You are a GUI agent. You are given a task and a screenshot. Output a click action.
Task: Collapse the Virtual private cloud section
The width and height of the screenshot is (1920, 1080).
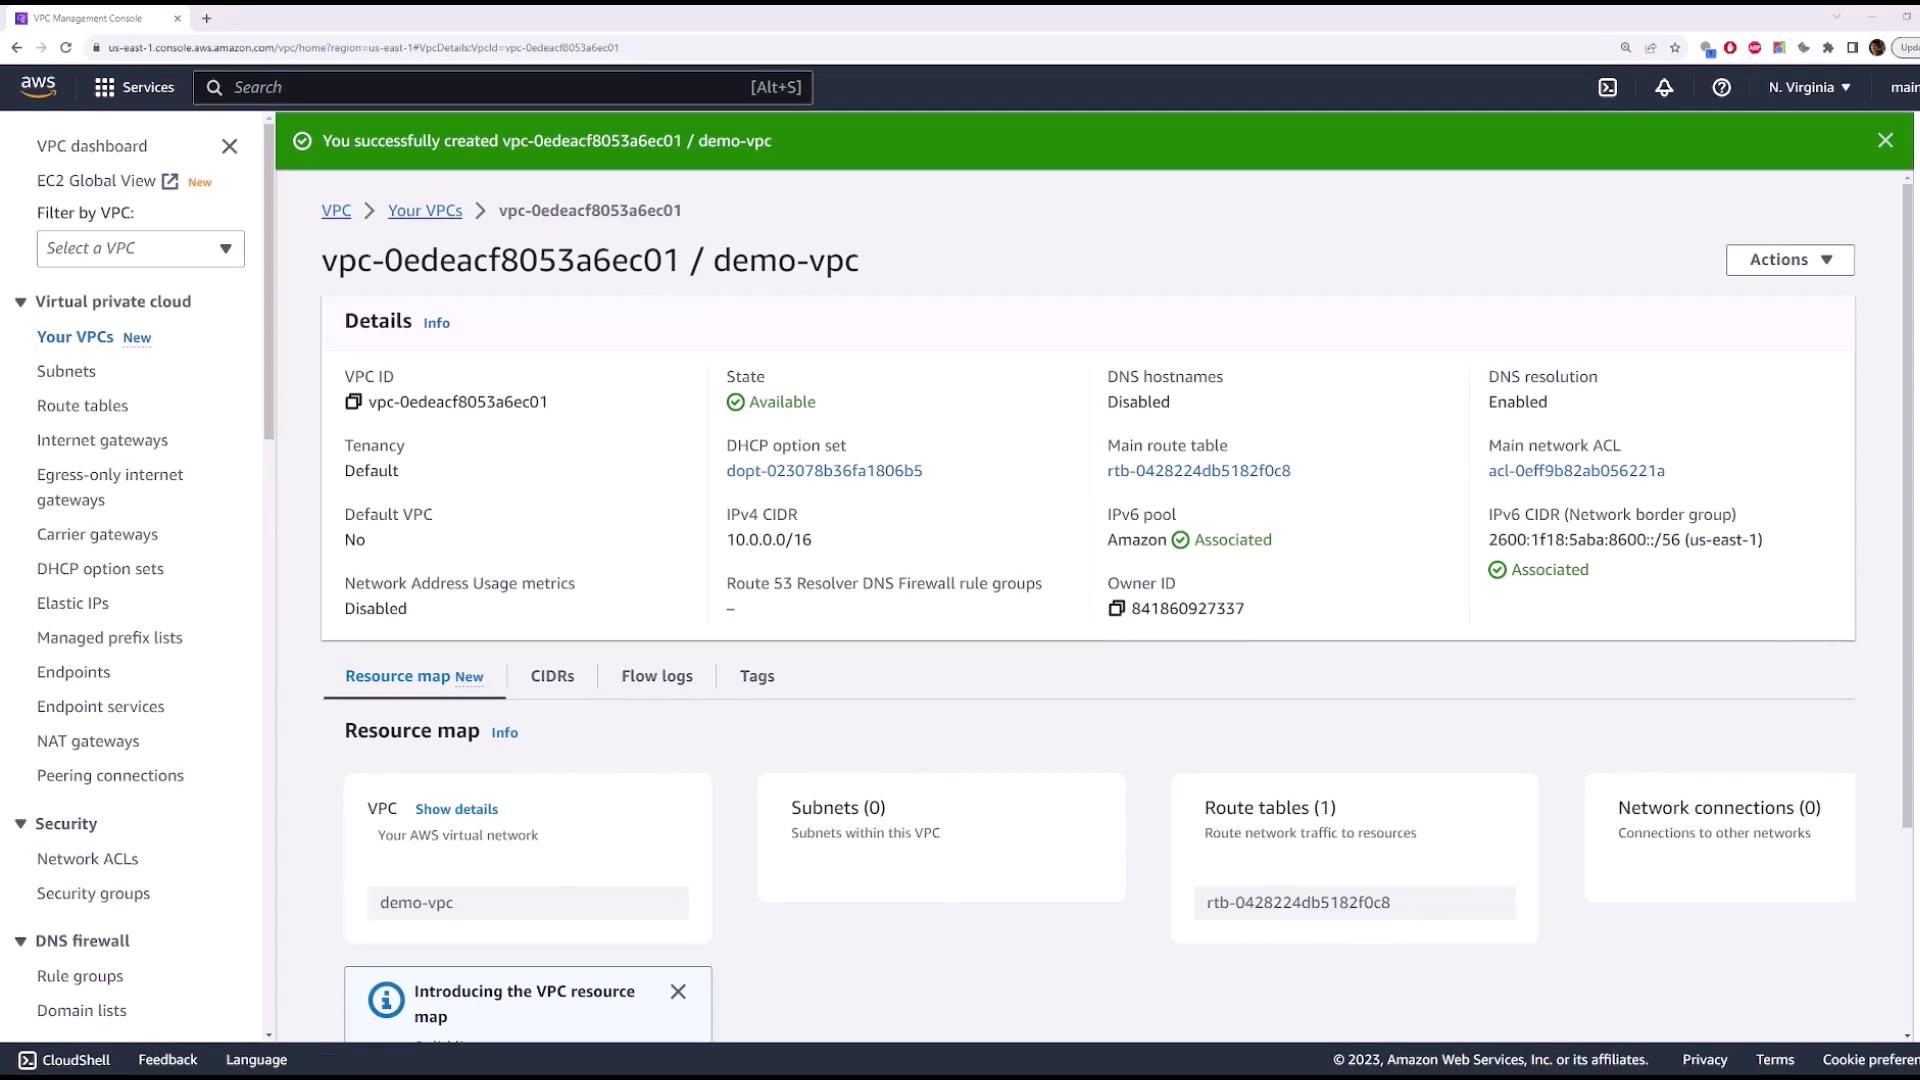(x=20, y=302)
